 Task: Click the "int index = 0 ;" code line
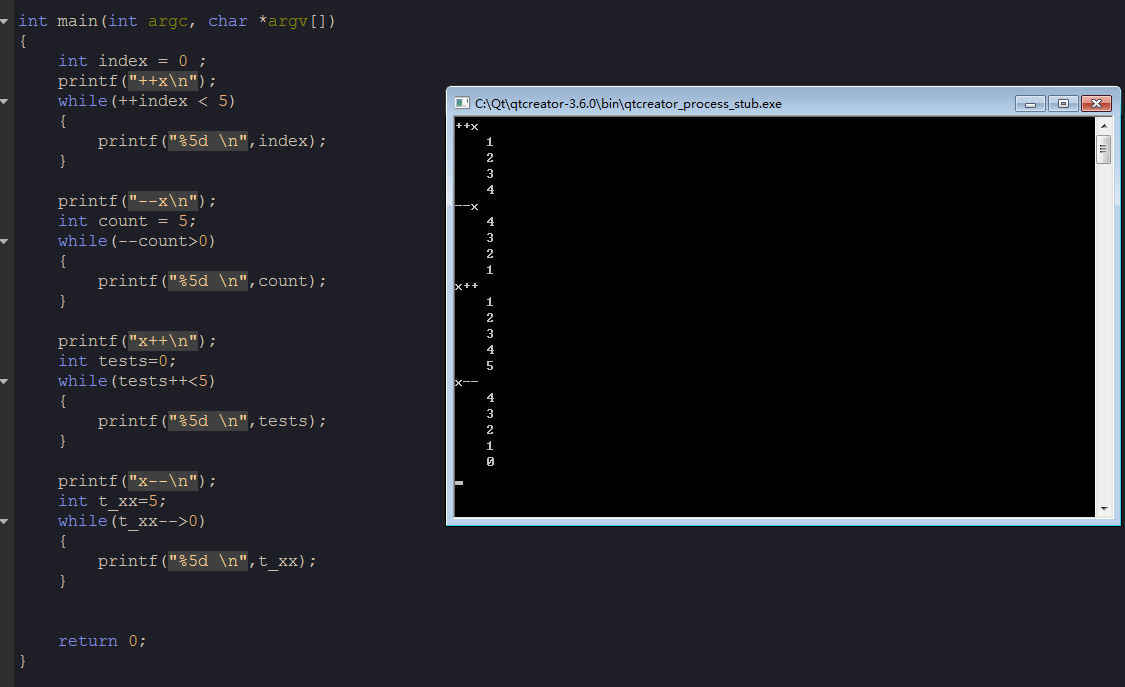[x=131, y=62]
